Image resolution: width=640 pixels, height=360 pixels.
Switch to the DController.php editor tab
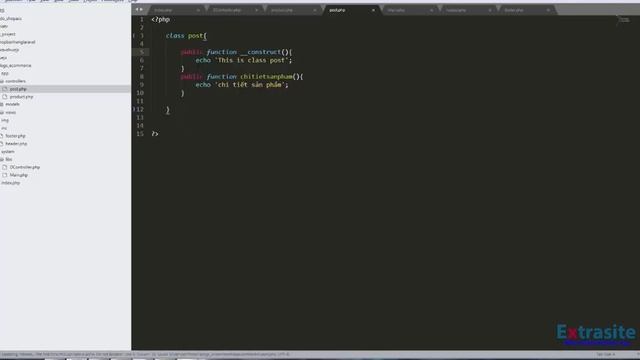tap(227, 10)
